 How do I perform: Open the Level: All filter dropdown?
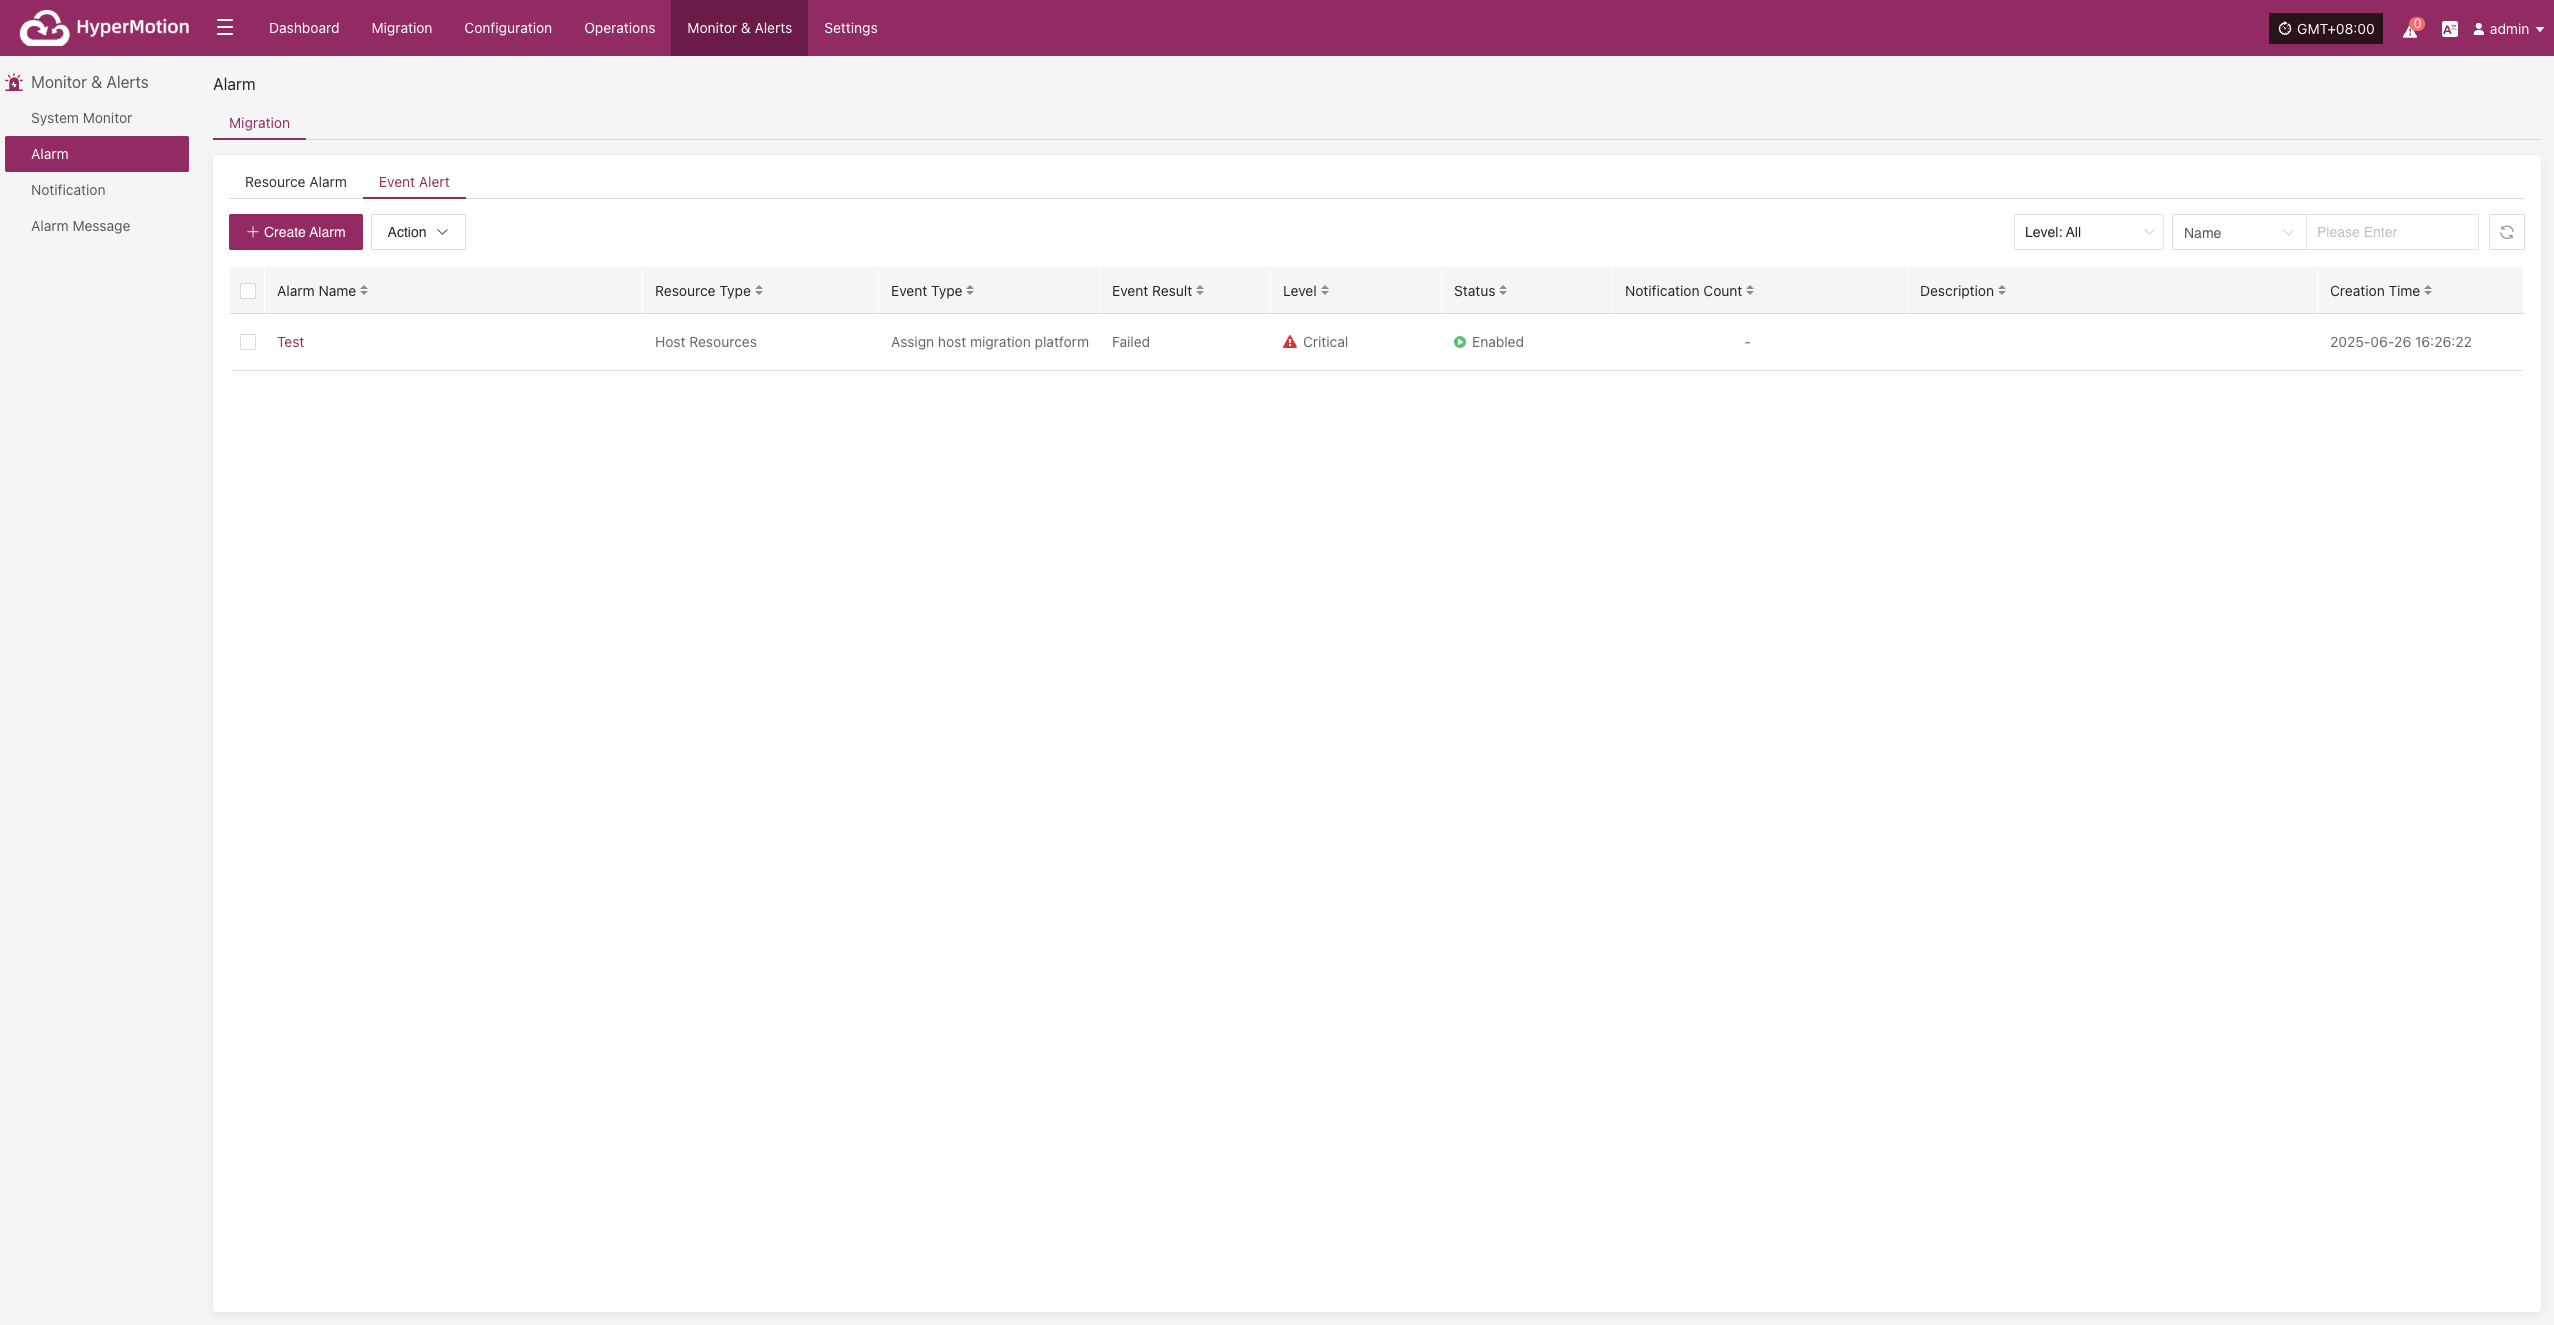tap(2088, 232)
